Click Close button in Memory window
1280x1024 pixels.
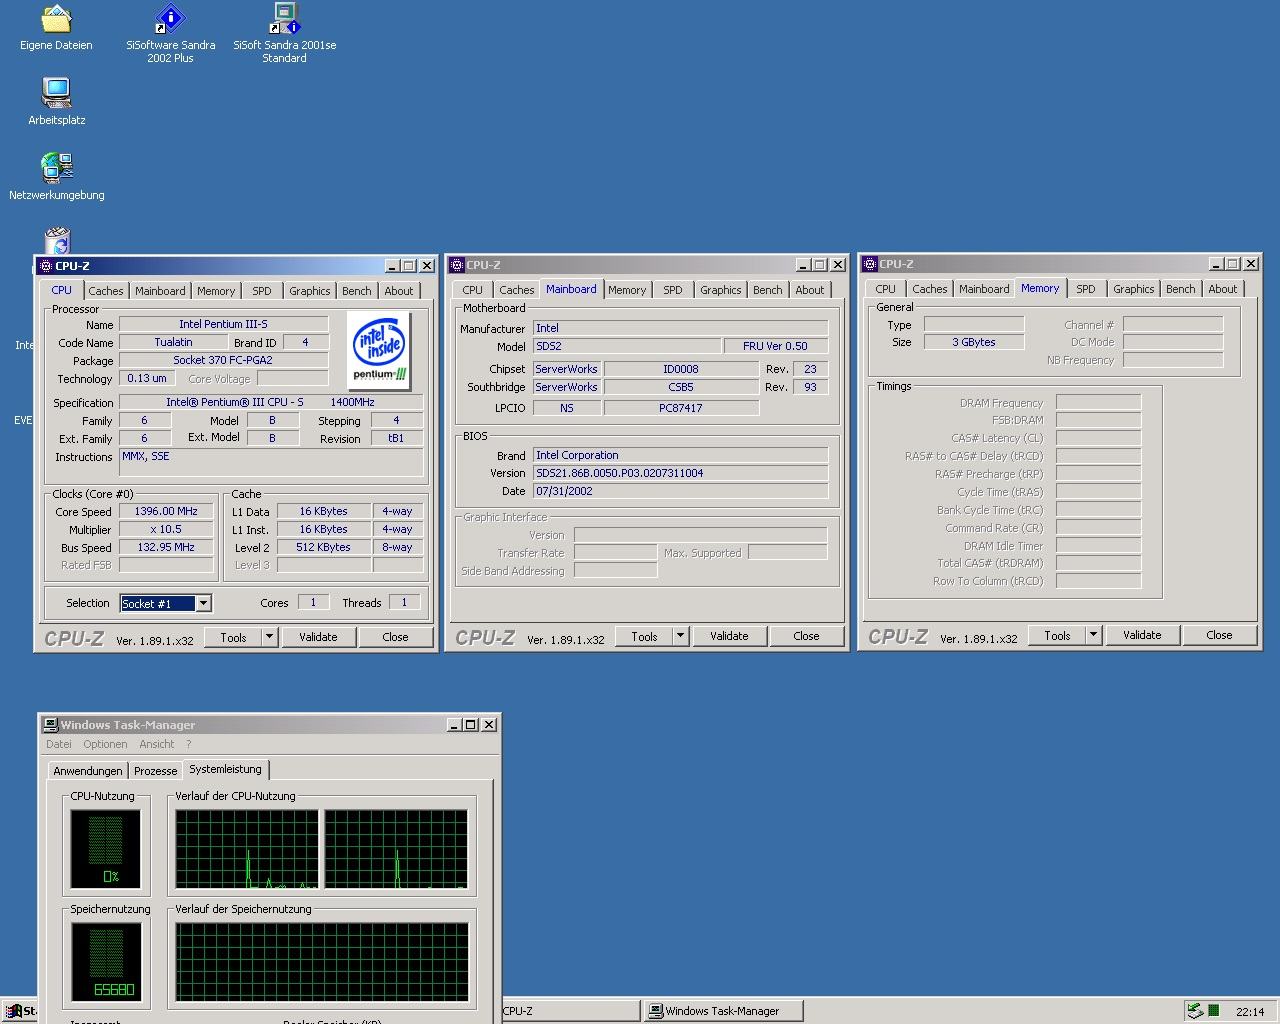click(x=1219, y=635)
